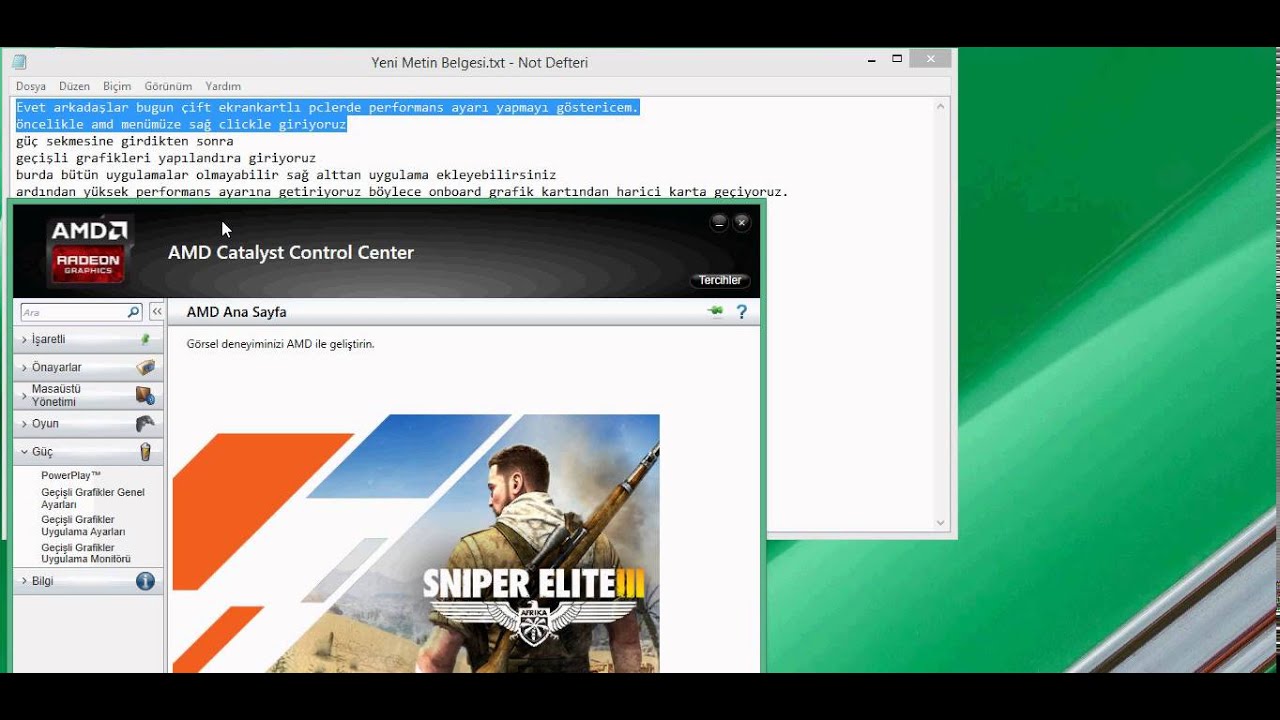
Task: Open Geçişli Grafikler Uygulama Ayarları
Action: (83, 525)
